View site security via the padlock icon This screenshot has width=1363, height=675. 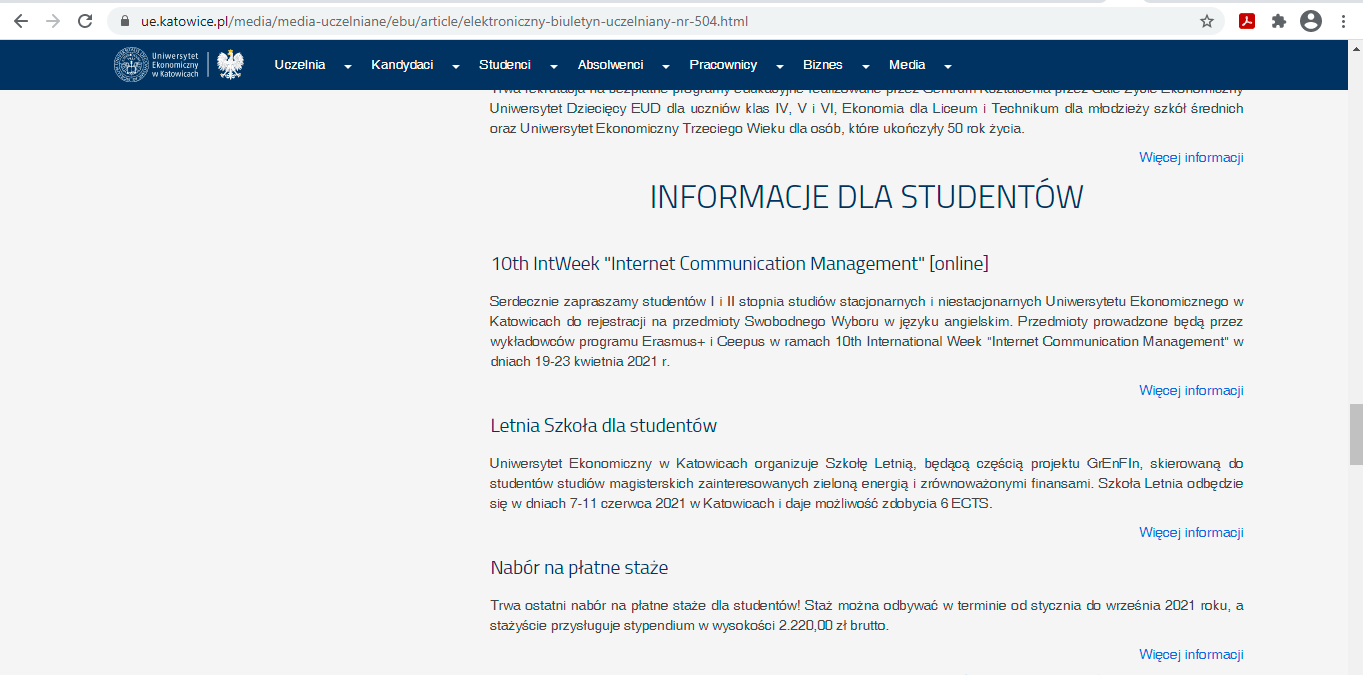coord(125,21)
